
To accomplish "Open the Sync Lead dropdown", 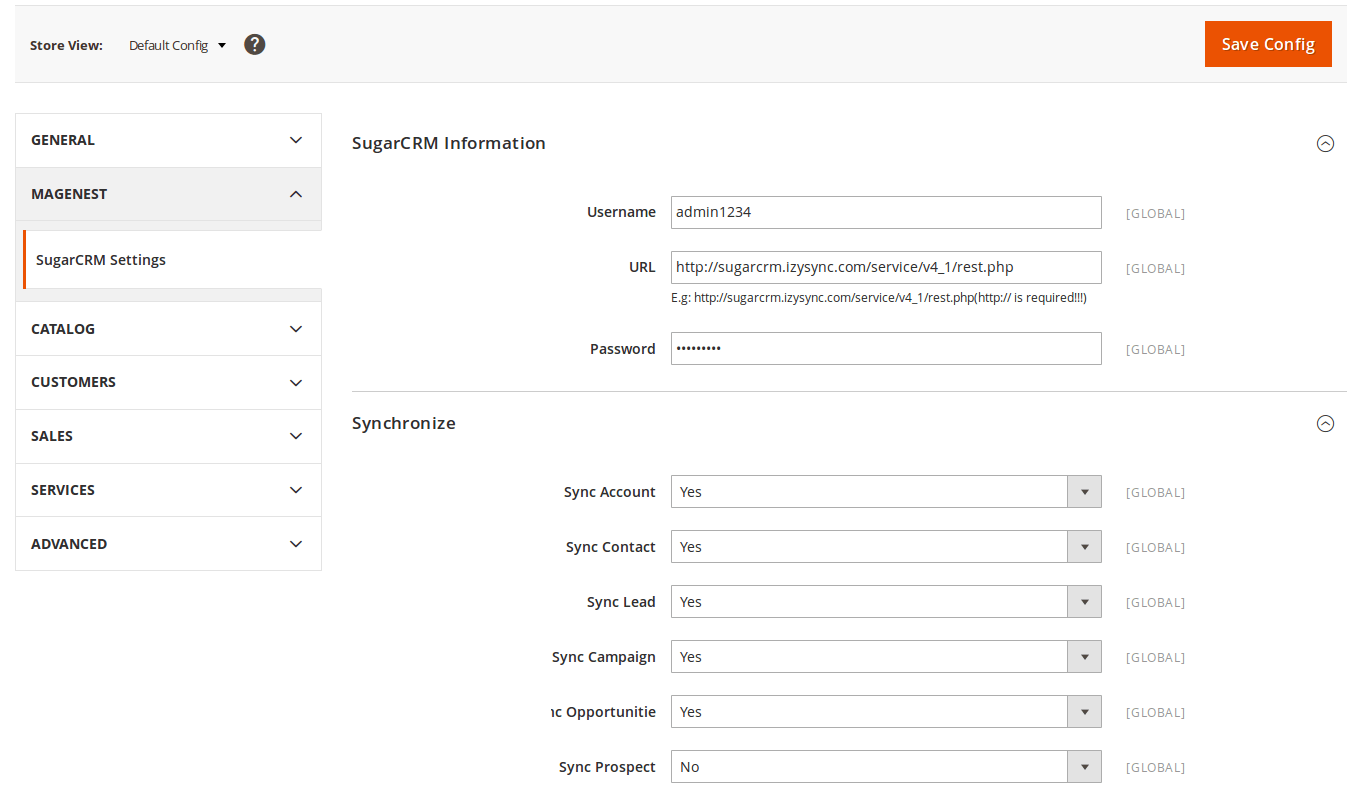I will 886,602.
